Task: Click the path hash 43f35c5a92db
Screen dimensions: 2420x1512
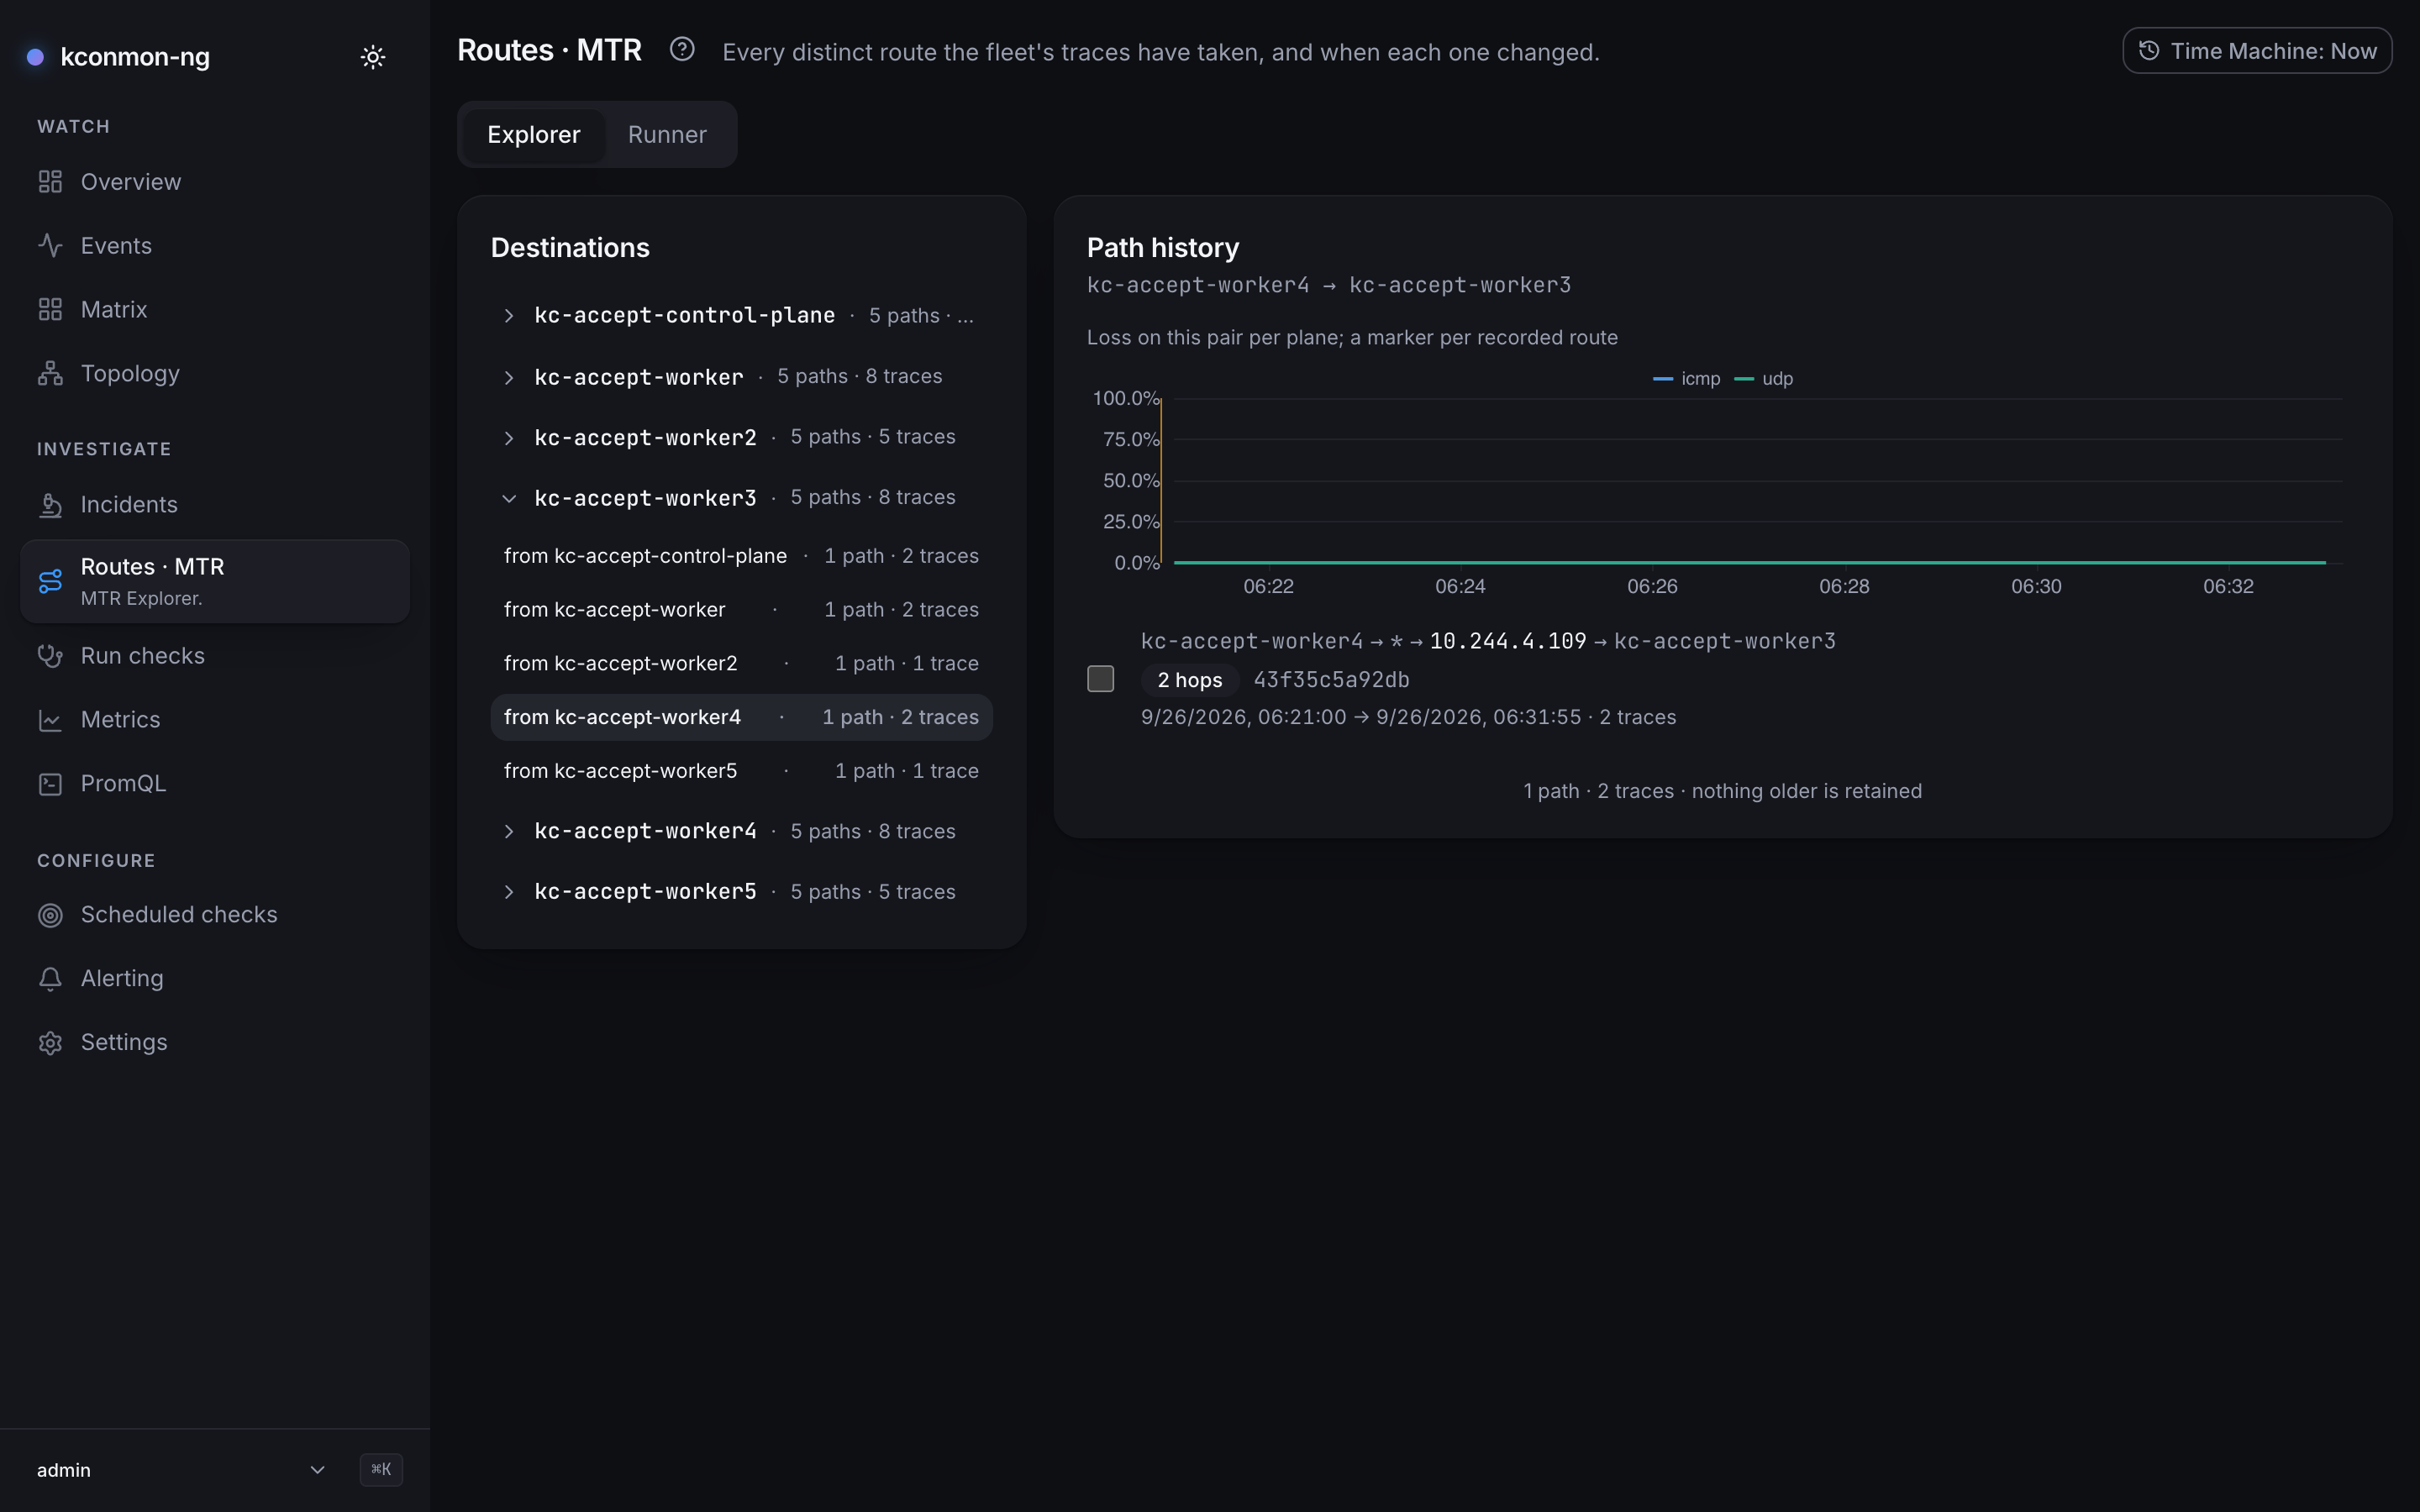Action: click(1331, 680)
